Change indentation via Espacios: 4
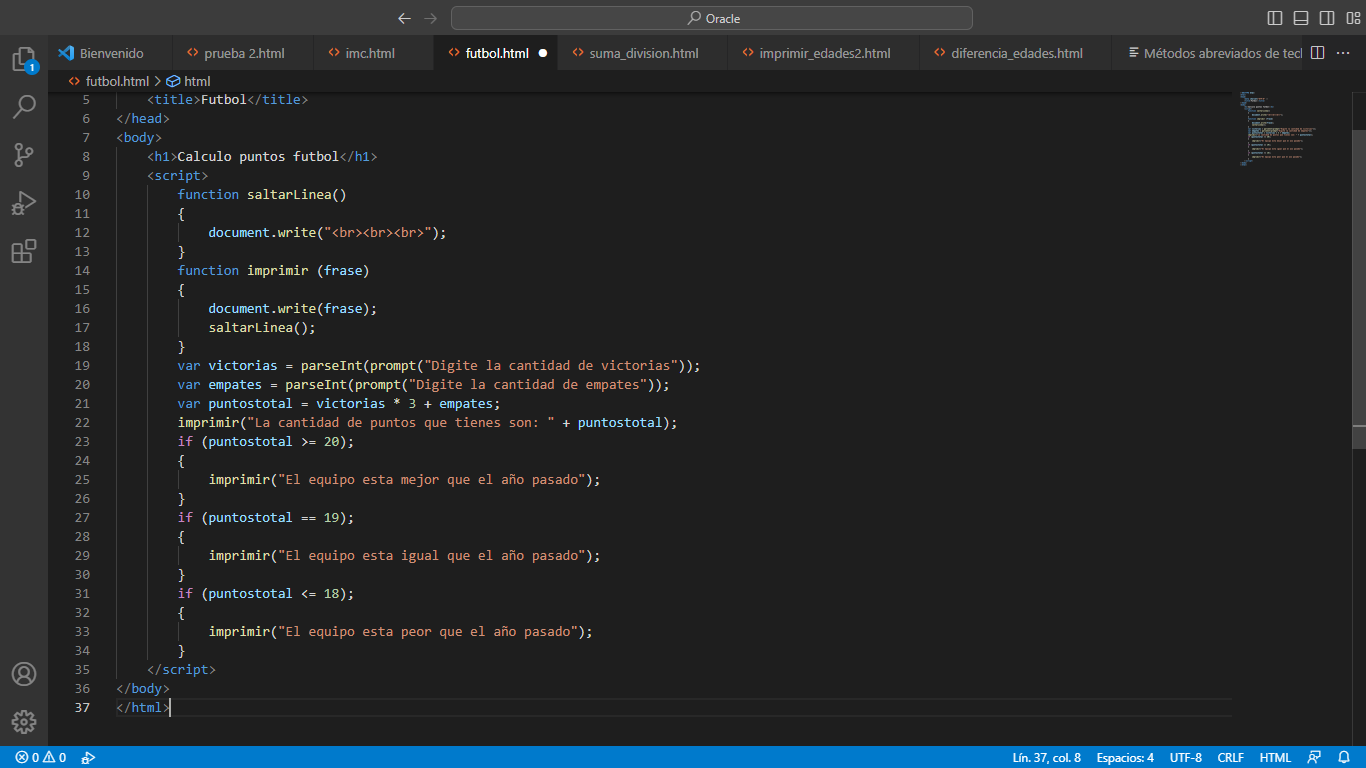This screenshot has width=1366, height=768. 1125,758
